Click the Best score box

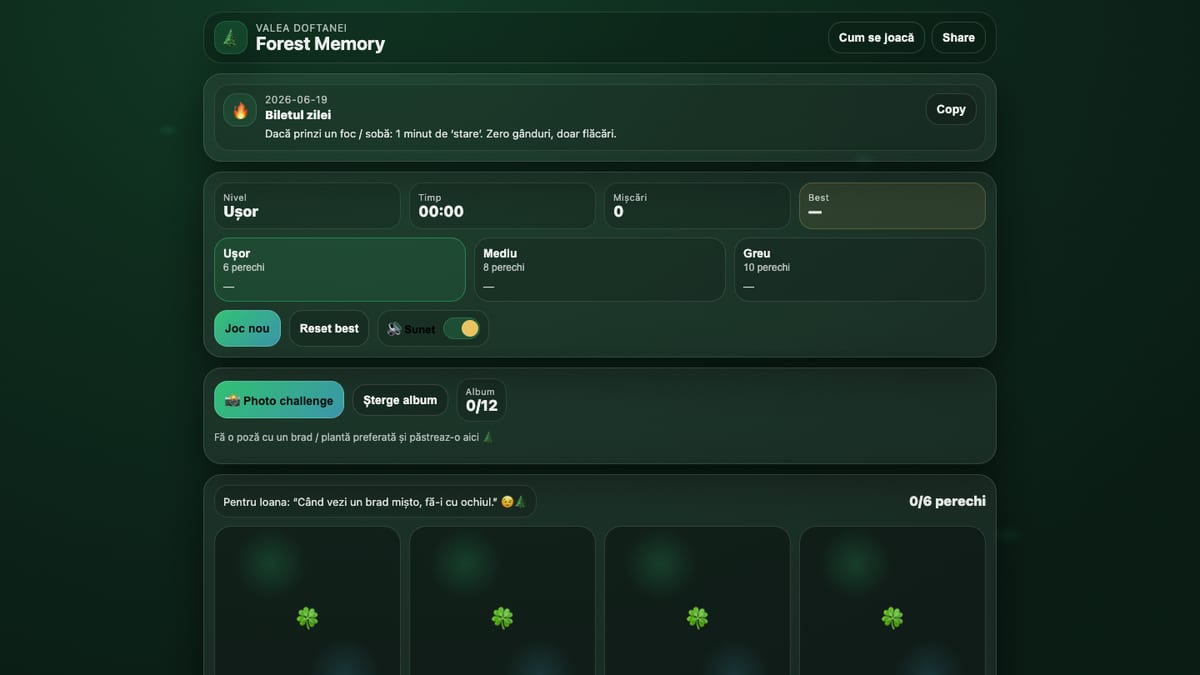click(x=892, y=205)
